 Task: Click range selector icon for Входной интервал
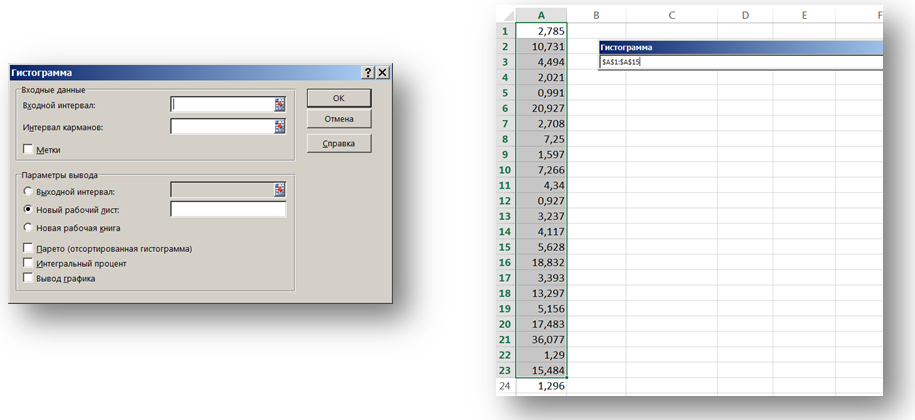point(281,104)
